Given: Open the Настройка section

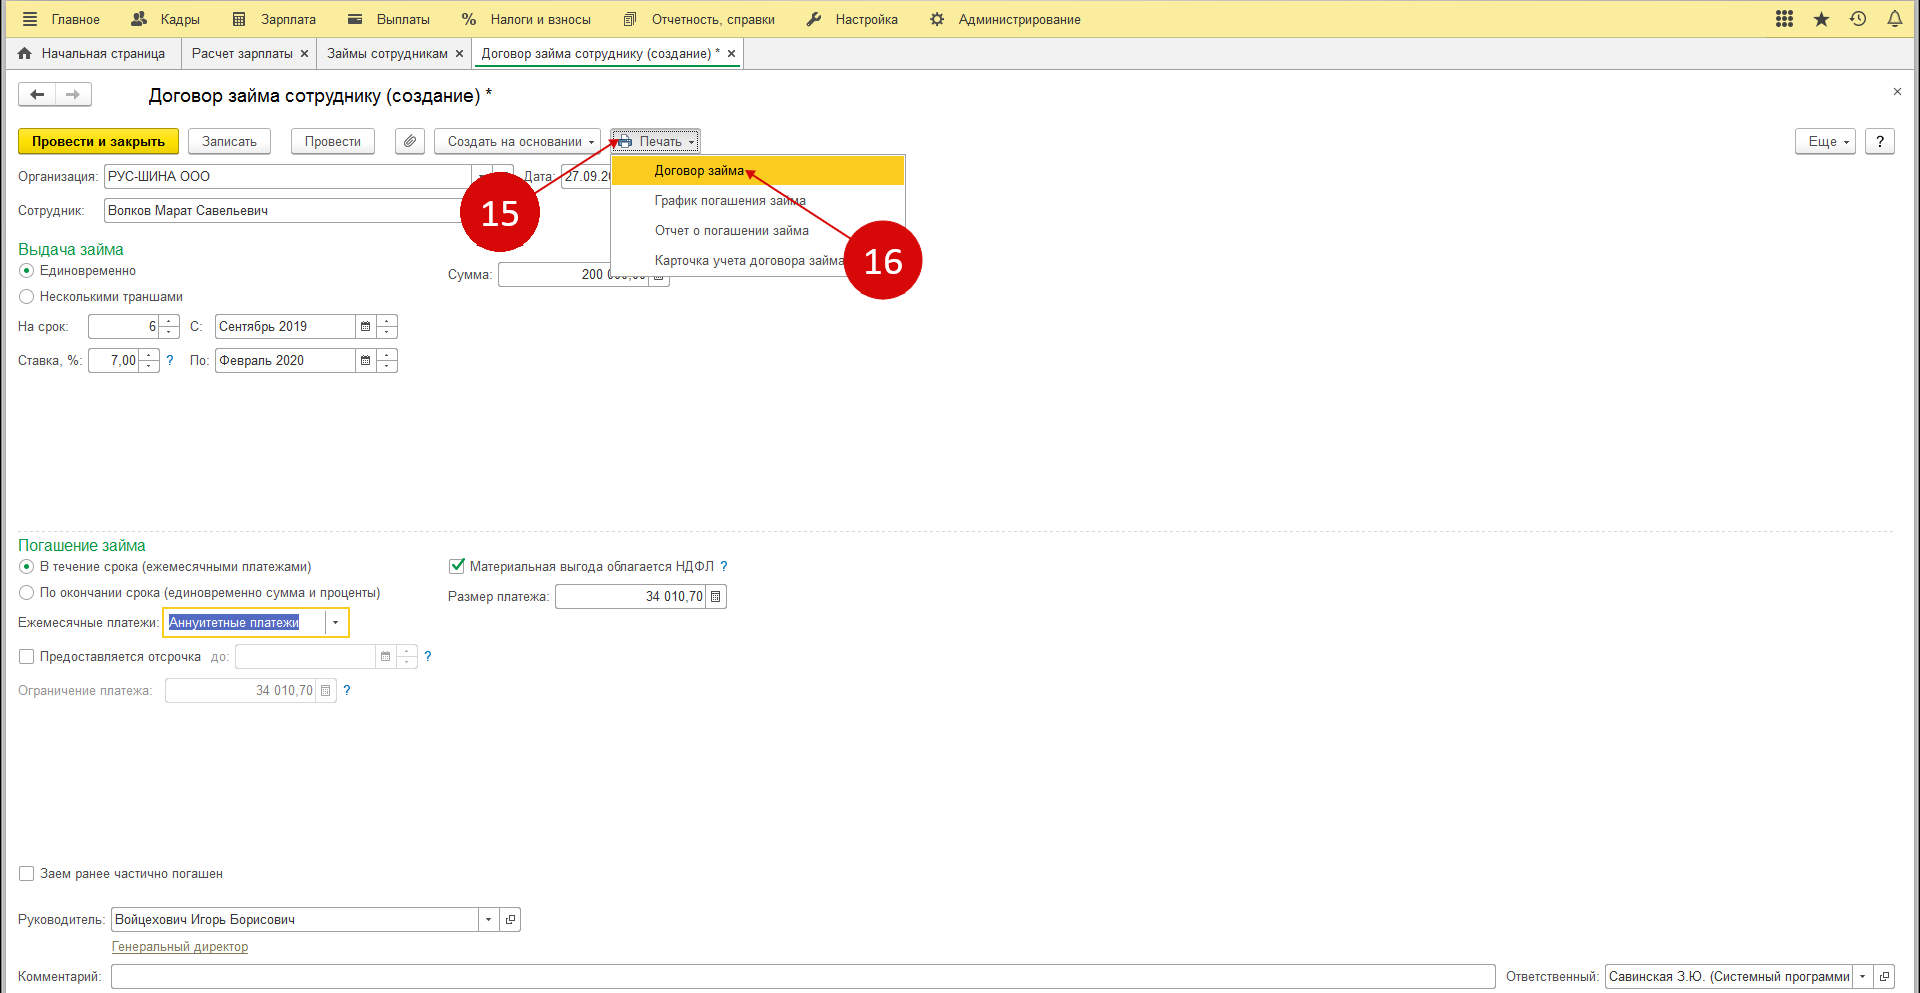Looking at the screenshot, I should (852, 19).
